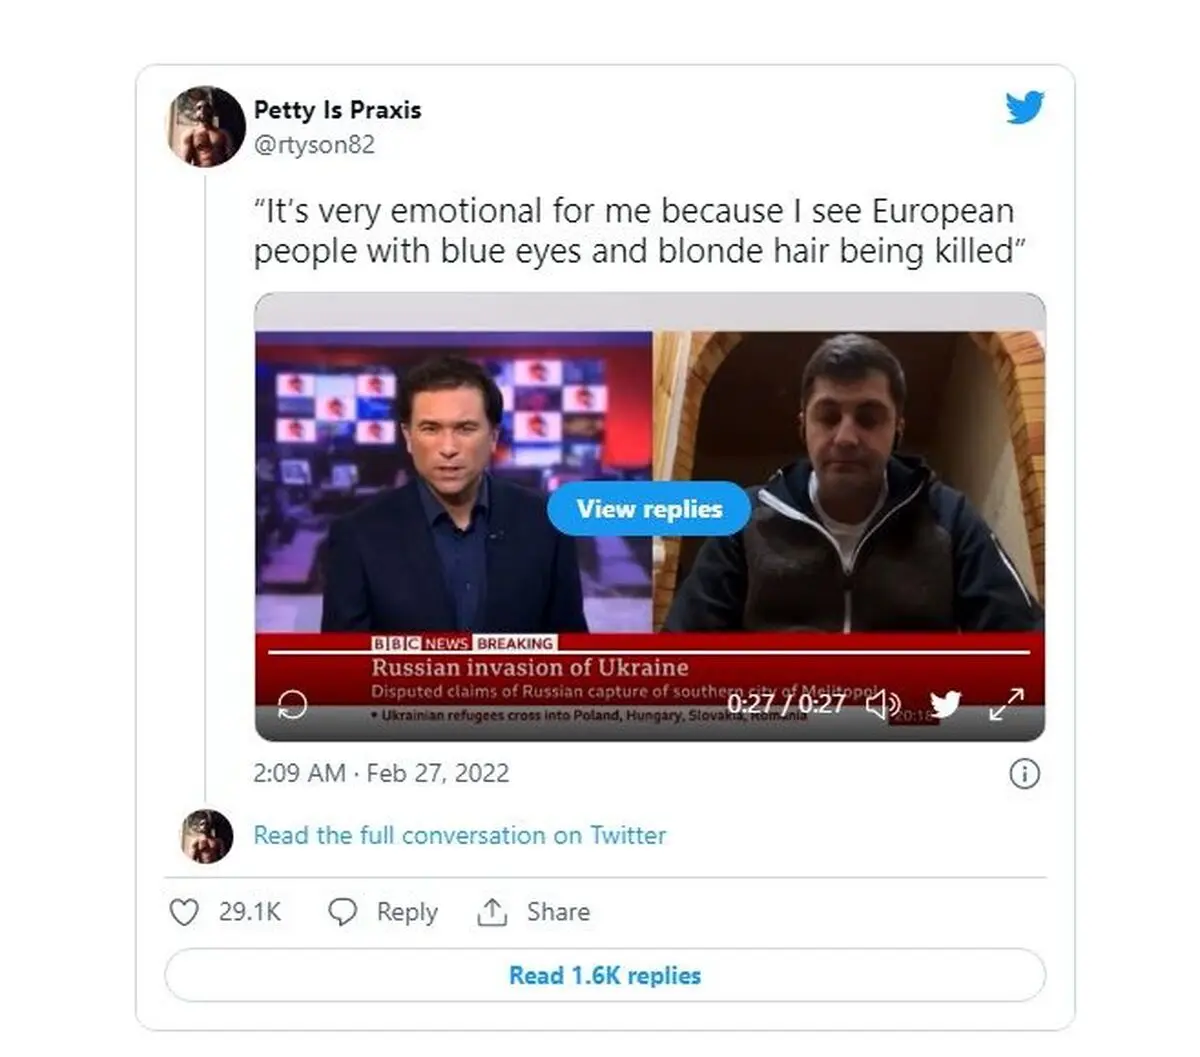Click the Share upload arrow icon
Image resolution: width=1200 pixels, height=1057 pixels.
pyautogui.click(x=492, y=912)
